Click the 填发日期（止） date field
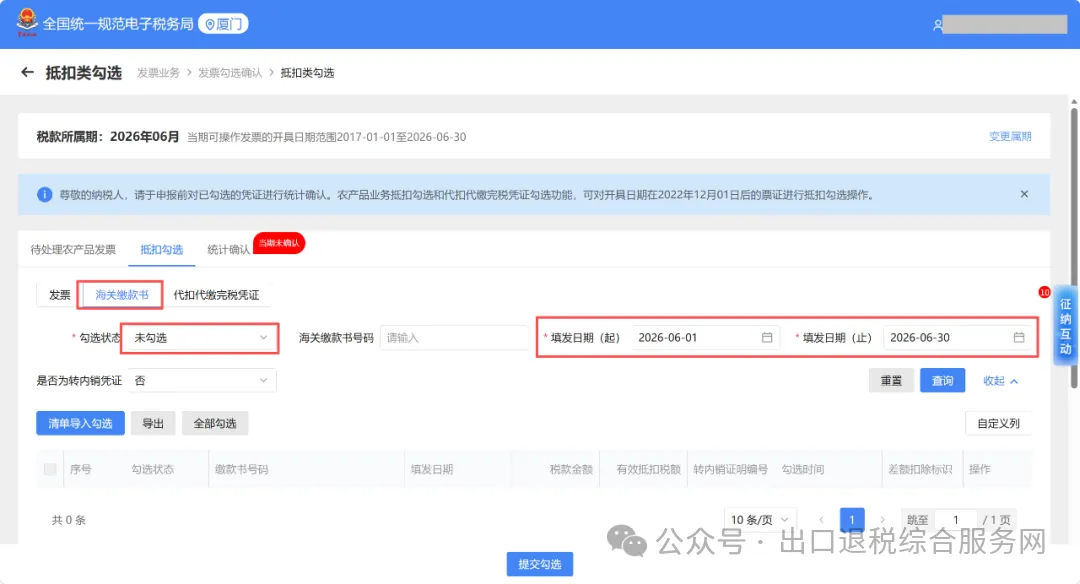 pyautogui.click(x=957, y=338)
